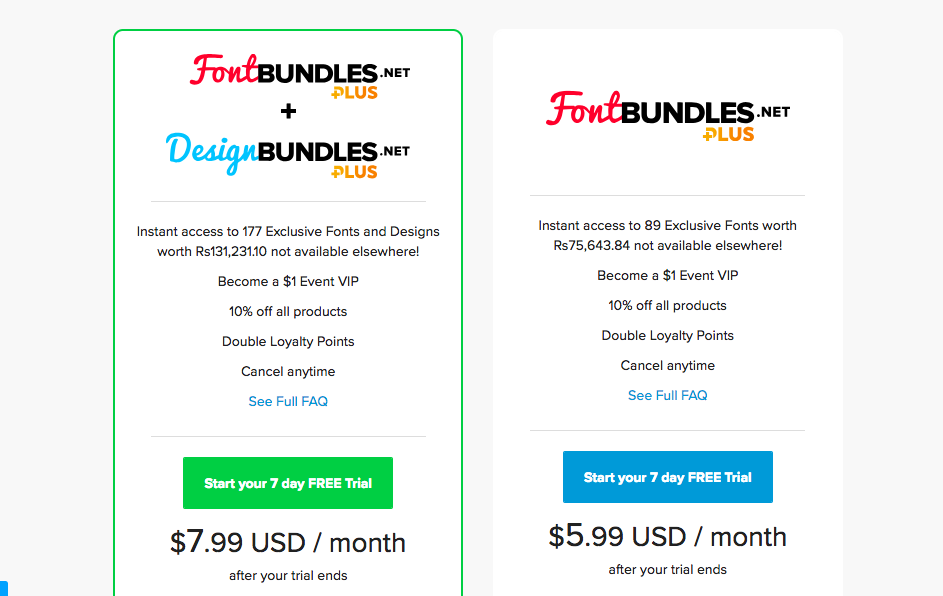This screenshot has width=943, height=596.
Task: Start the green 7 day FREE Trial
Action: click(x=288, y=483)
